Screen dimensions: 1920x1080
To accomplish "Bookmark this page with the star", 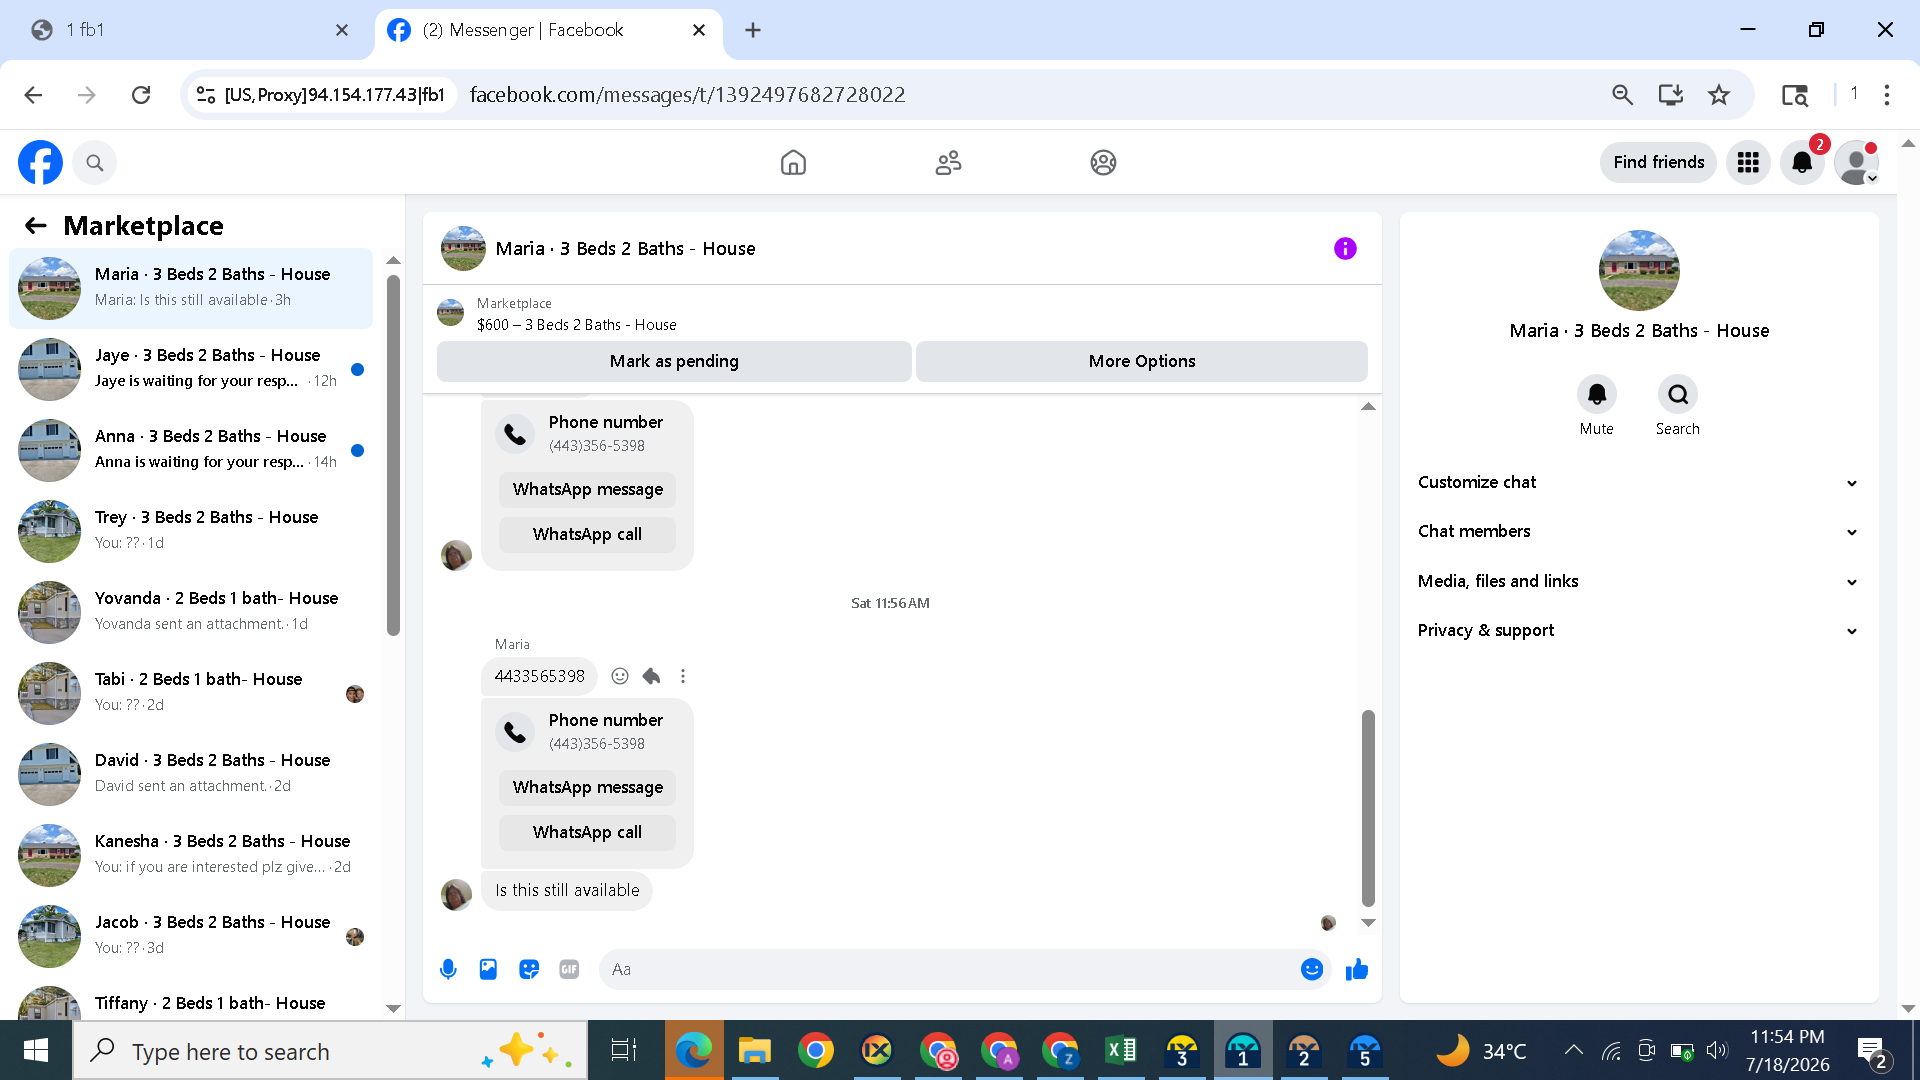I will click(x=1719, y=95).
